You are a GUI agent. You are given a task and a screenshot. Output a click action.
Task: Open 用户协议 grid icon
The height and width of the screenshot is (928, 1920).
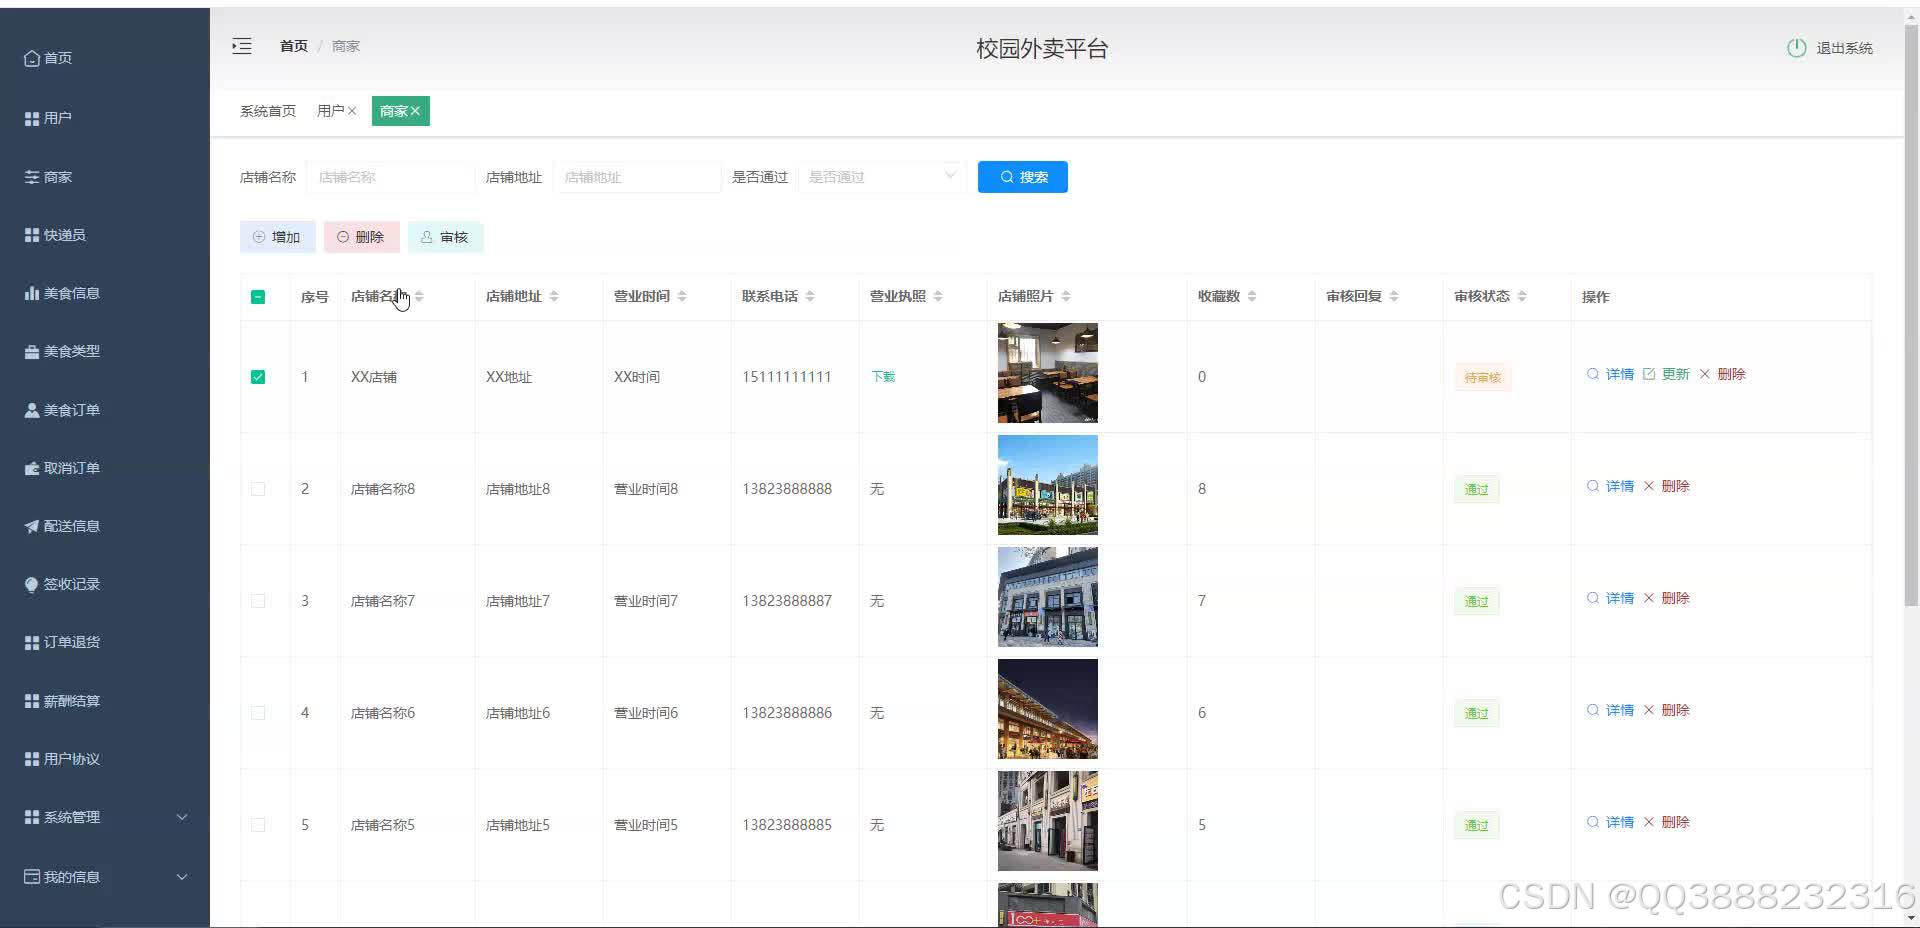(32, 759)
